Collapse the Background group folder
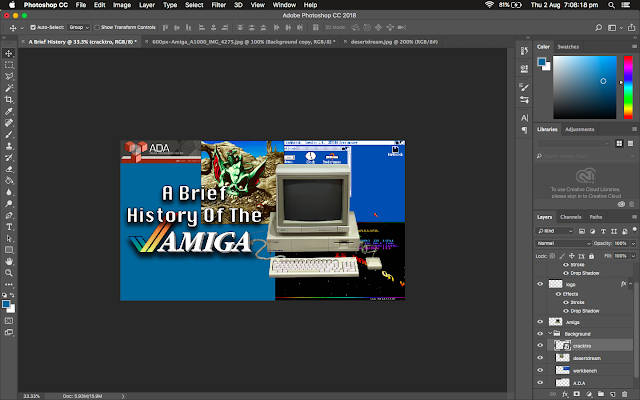The image size is (640, 400). coord(550,333)
